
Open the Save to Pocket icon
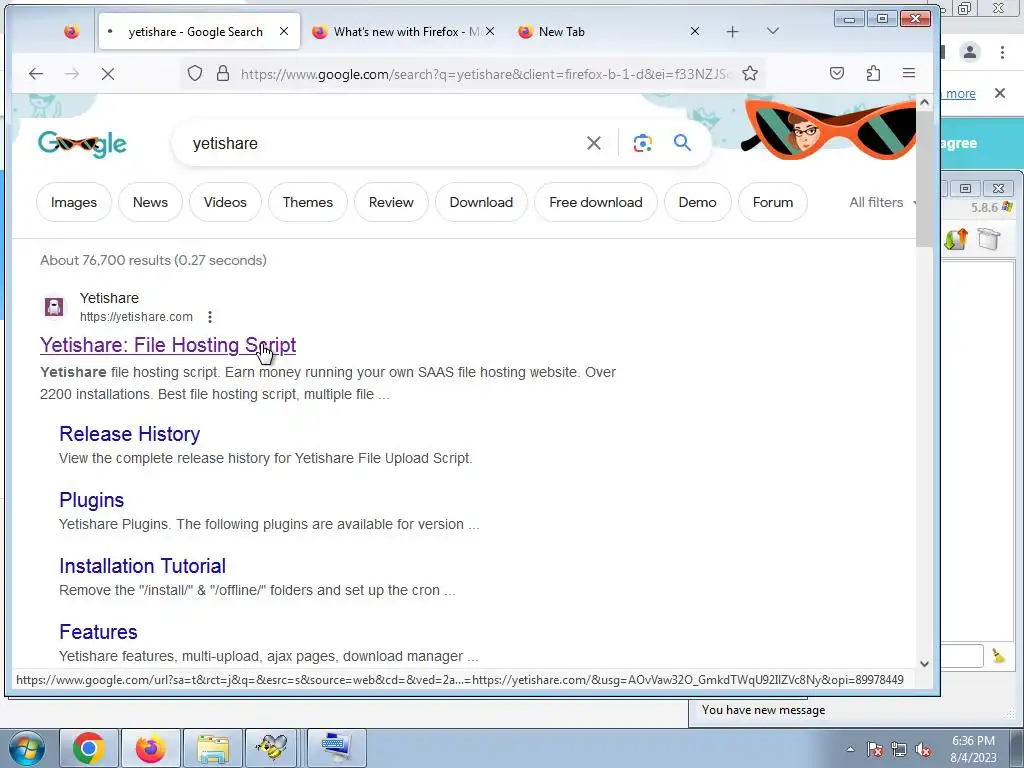837,73
